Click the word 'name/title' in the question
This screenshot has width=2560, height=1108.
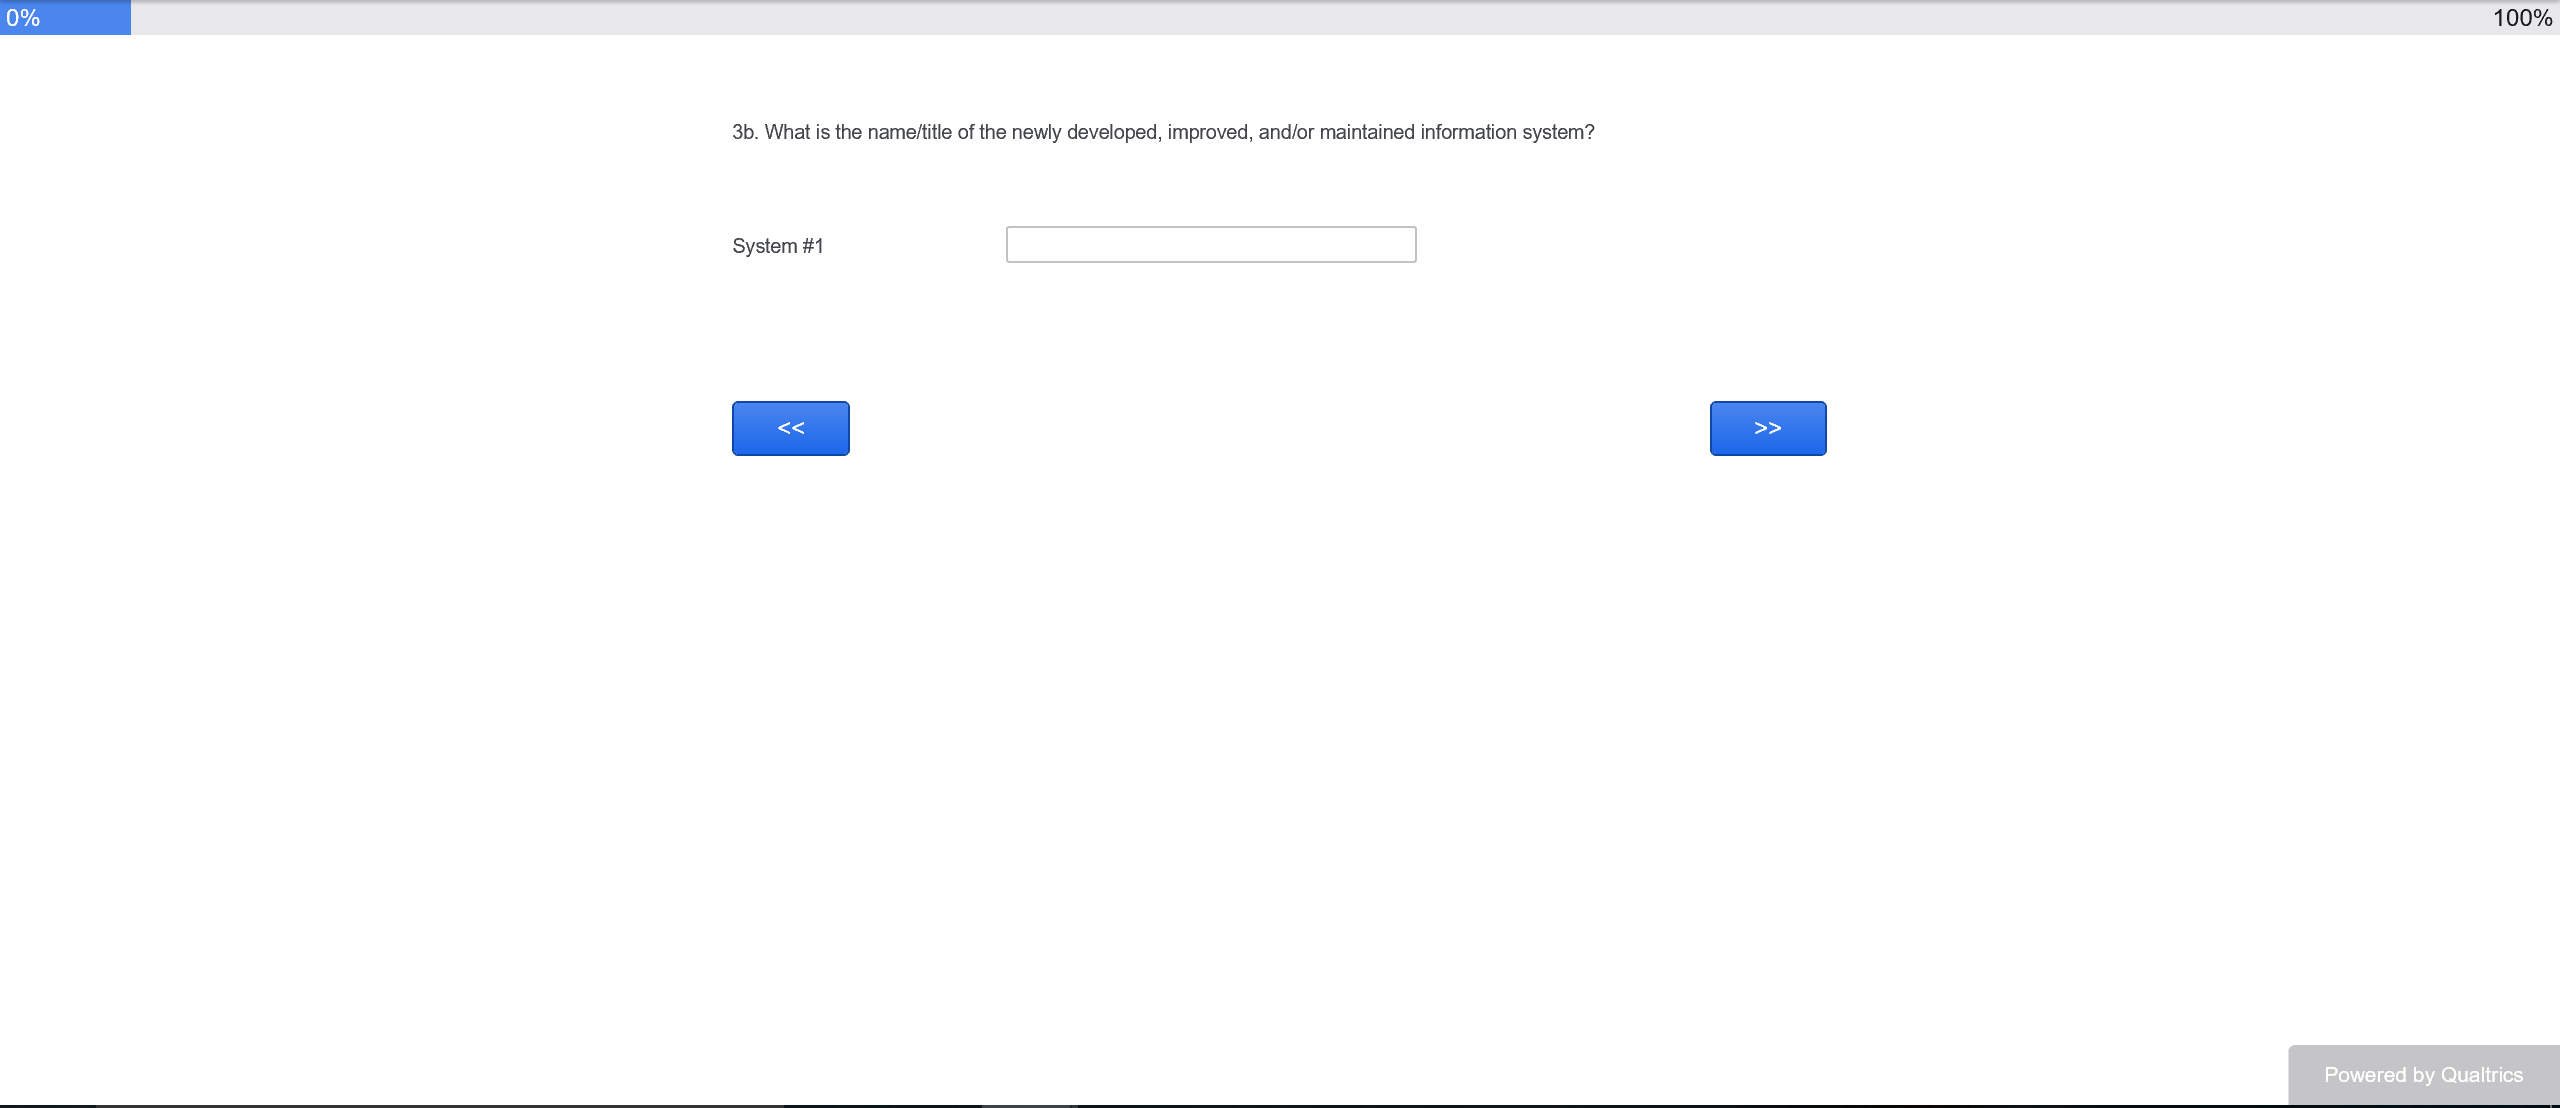pos(909,132)
